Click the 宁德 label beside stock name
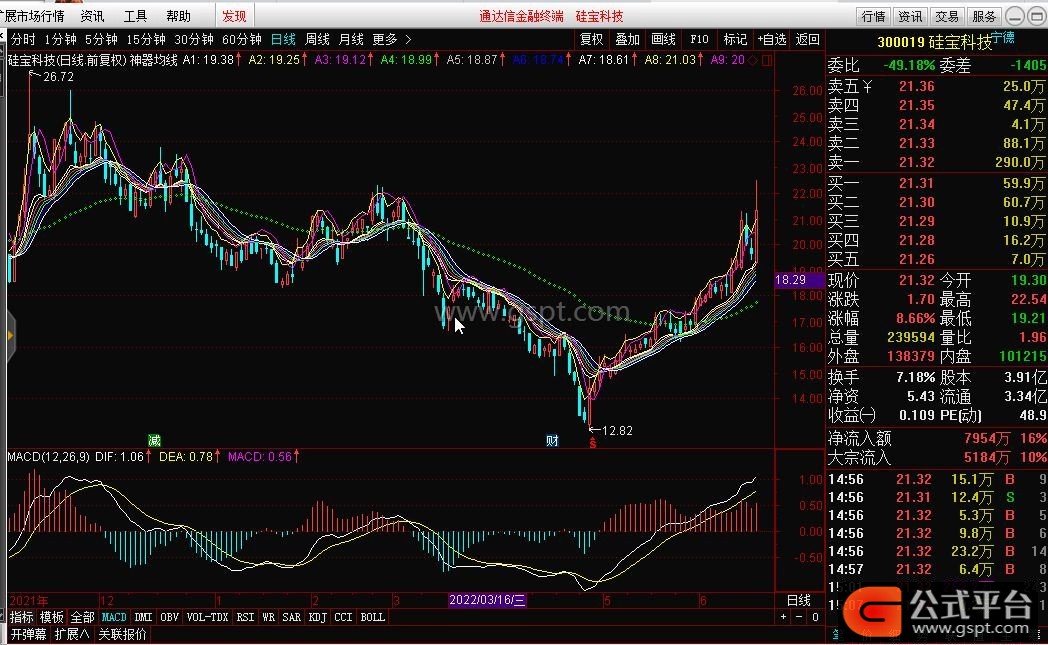 point(1003,37)
